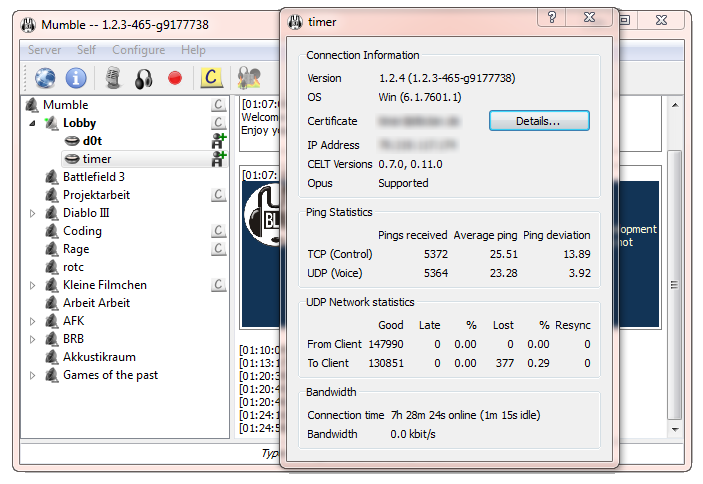Open the Server menu

point(44,50)
